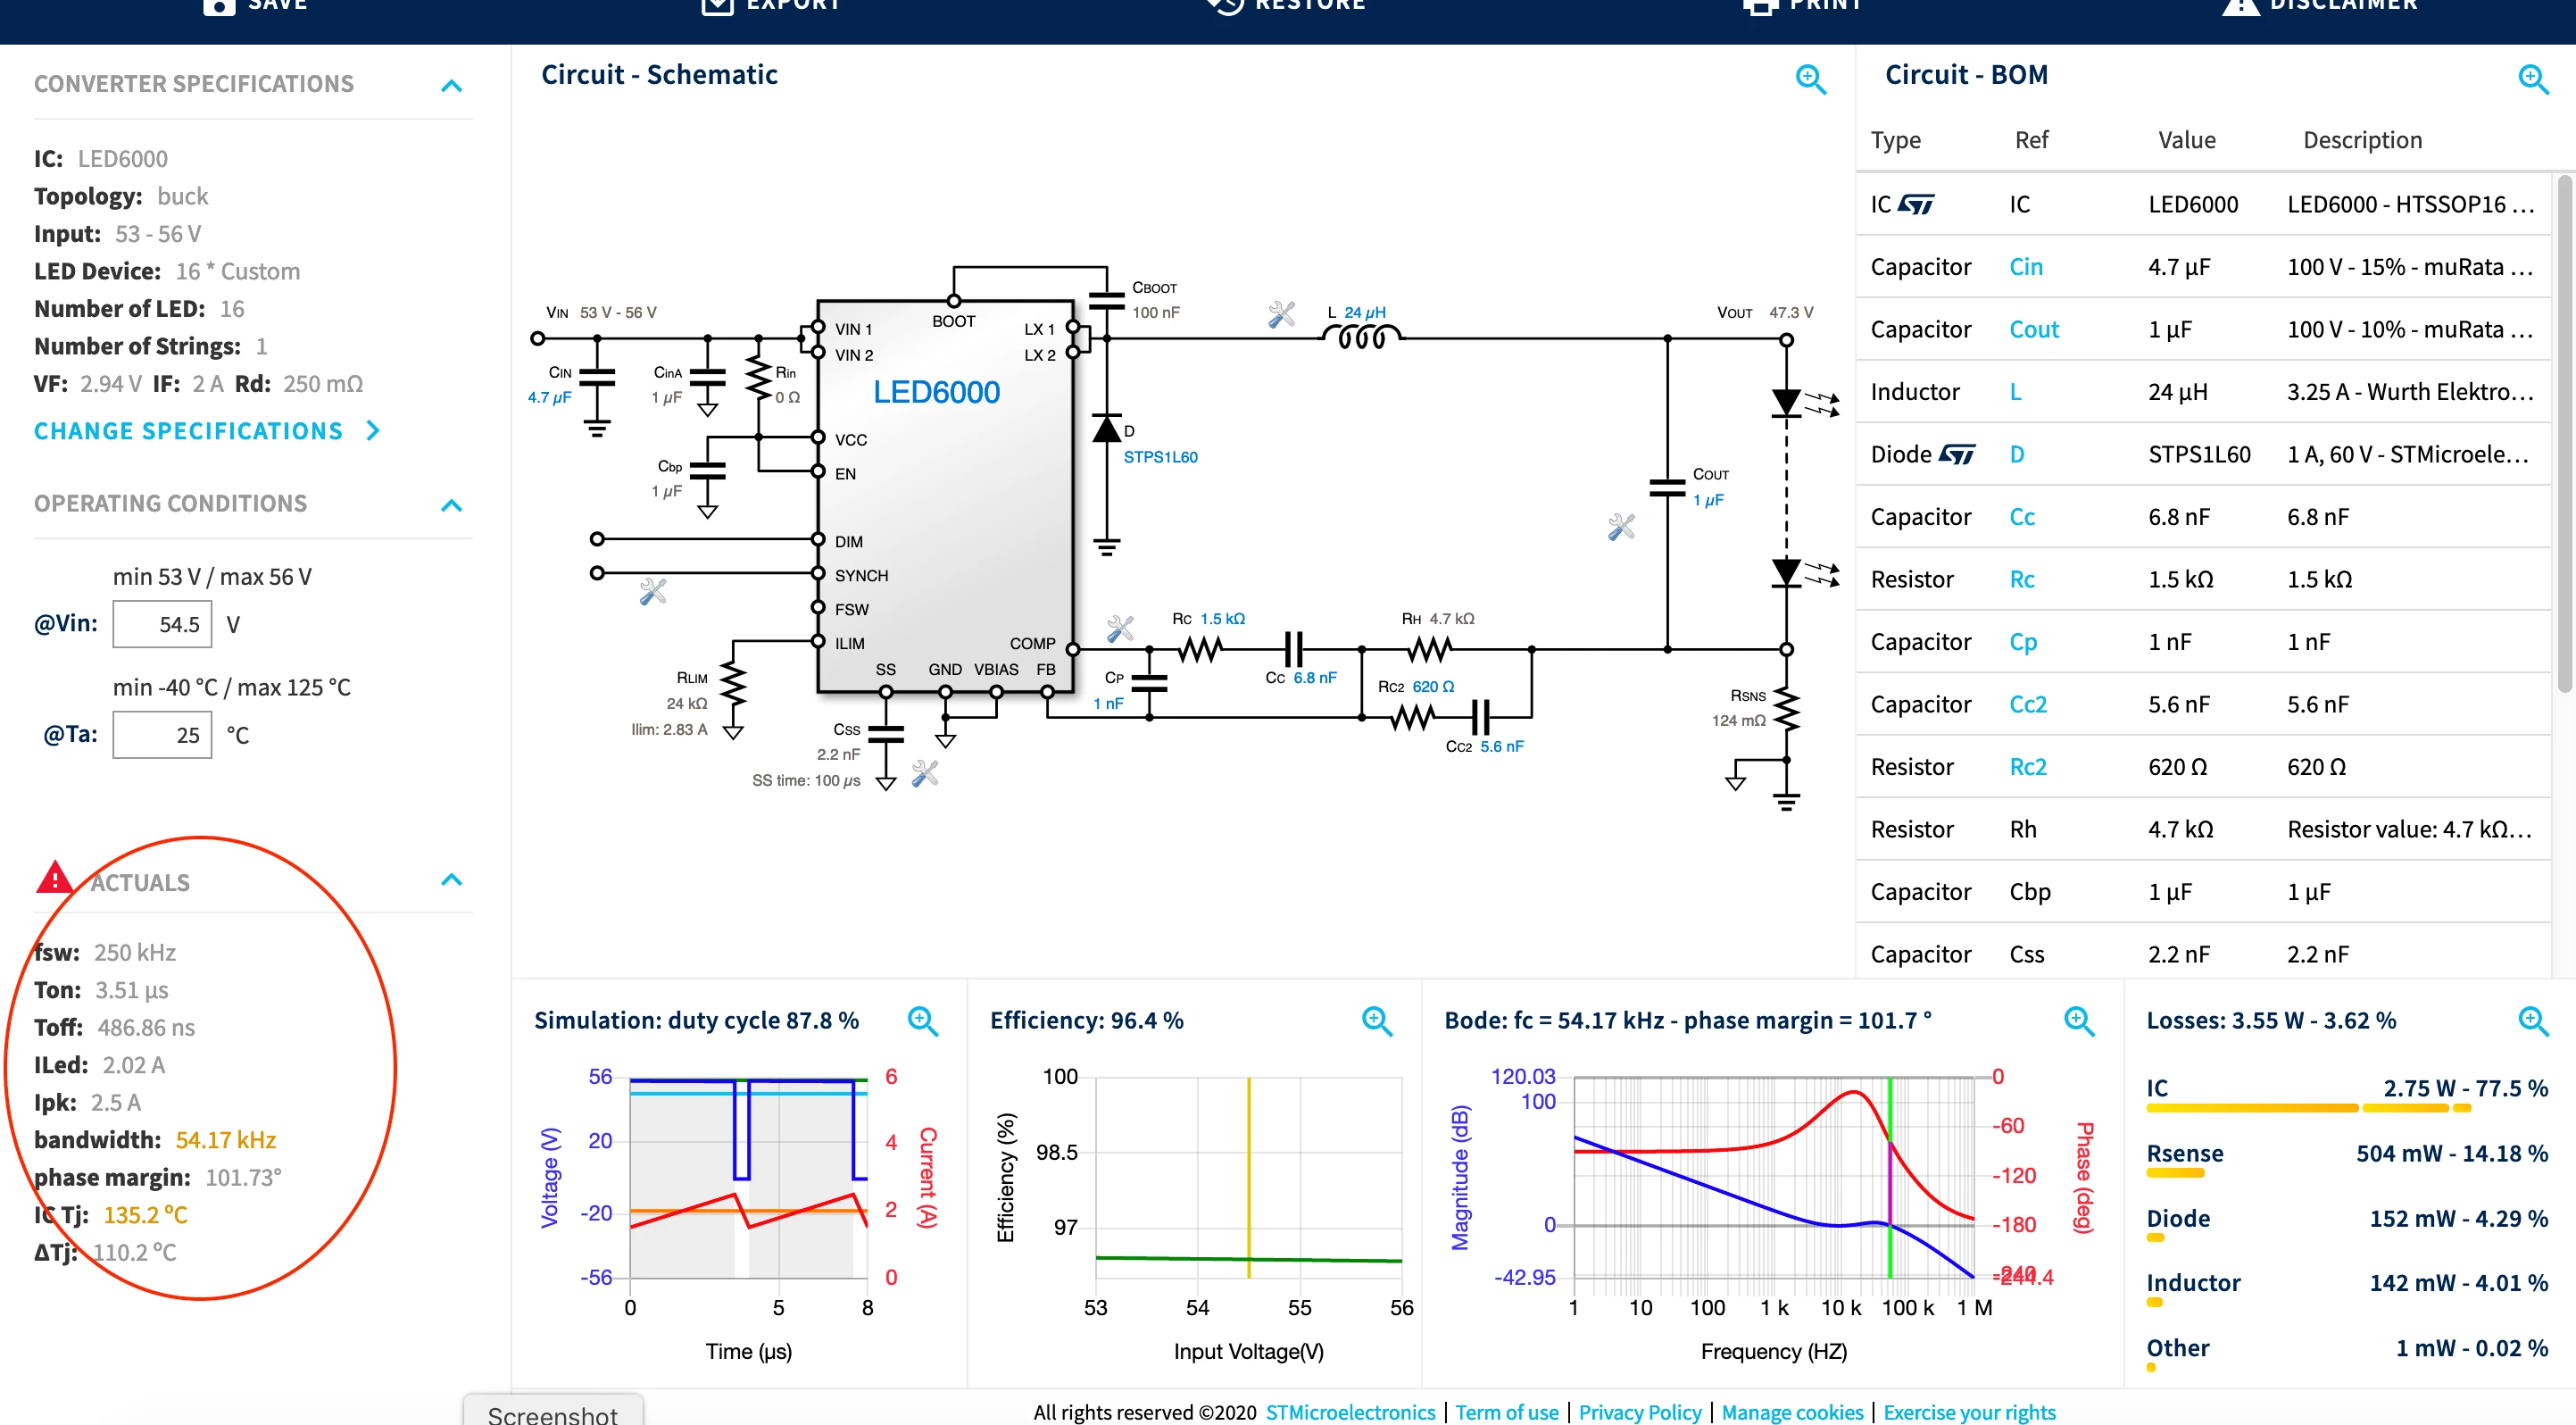Open the wrench tool icon next to Cout
The height and width of the screenshot is (1425, 2576).
[1621, 527]
